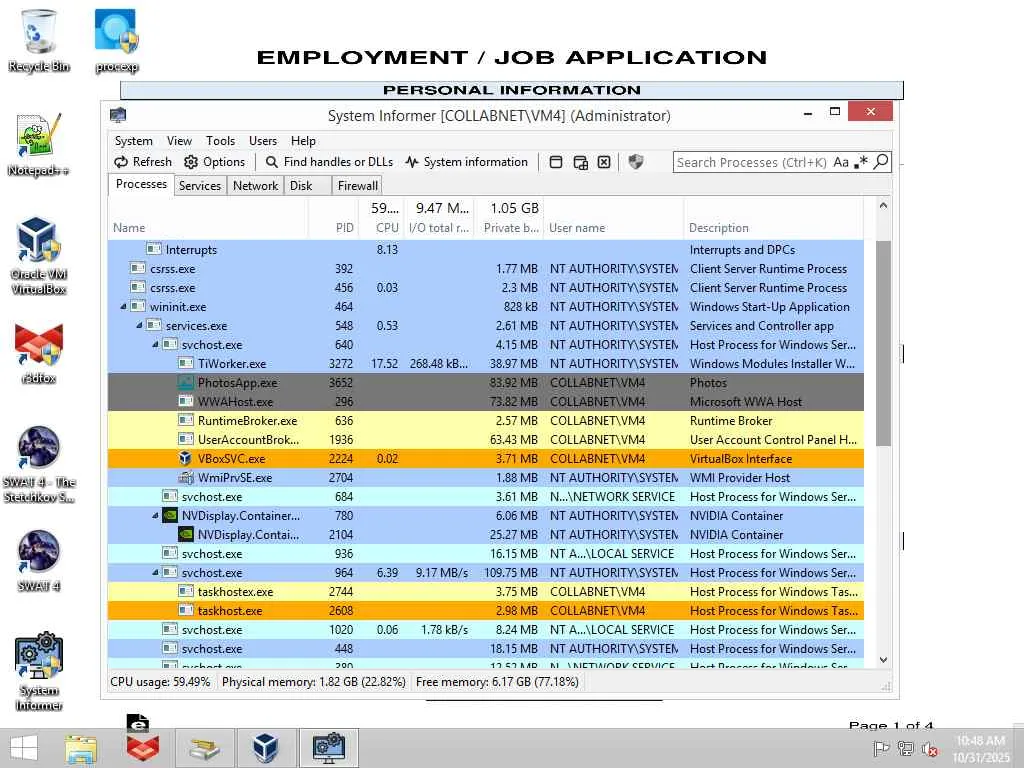Click Physical memory status bar entry
Image resolution: width=1024 pixels, height=768 pixels.
click(x=313, y=682)
